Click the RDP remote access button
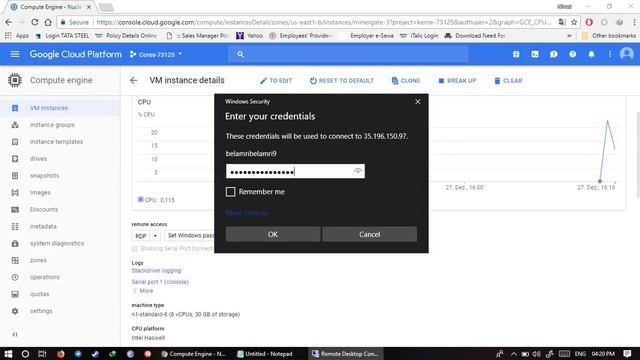Viewport: 640px width, 360px height. [x=141, y=236]
